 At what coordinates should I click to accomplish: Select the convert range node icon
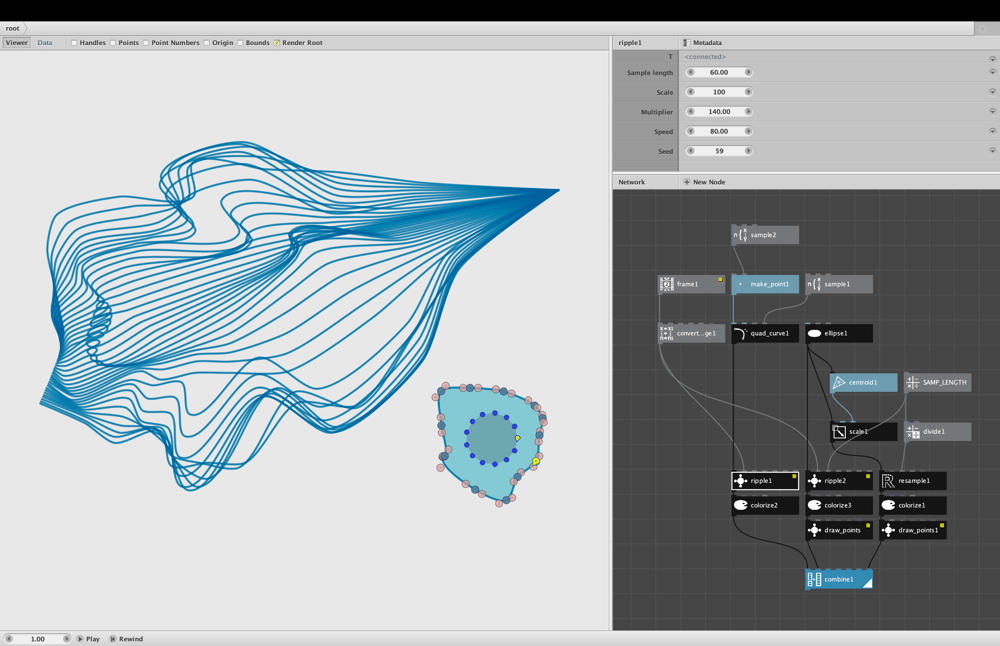[666, 333]
